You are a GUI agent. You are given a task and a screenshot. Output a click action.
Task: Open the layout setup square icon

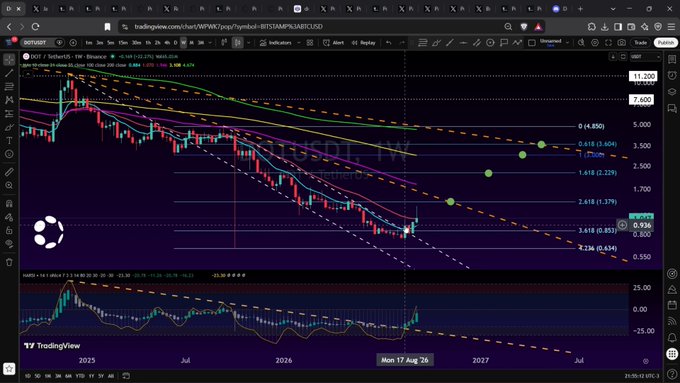click(x=532, y=43)
